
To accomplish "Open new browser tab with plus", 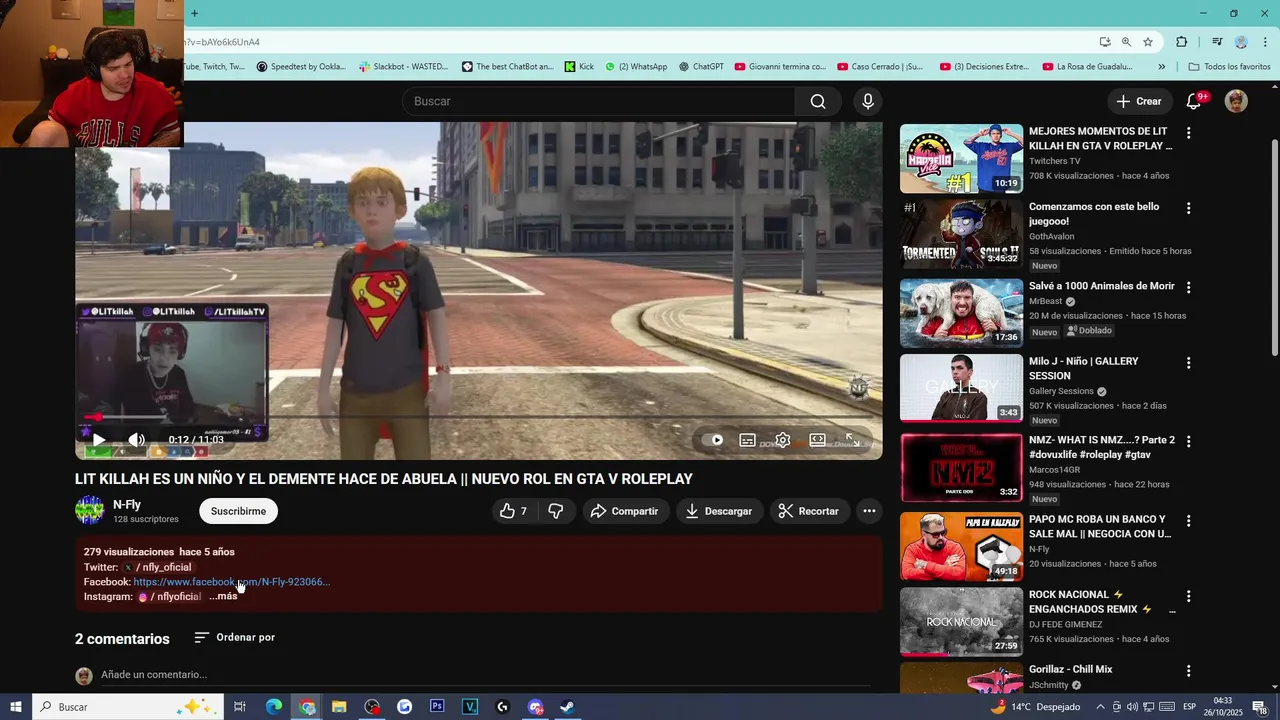I will [x=194, y=13].
